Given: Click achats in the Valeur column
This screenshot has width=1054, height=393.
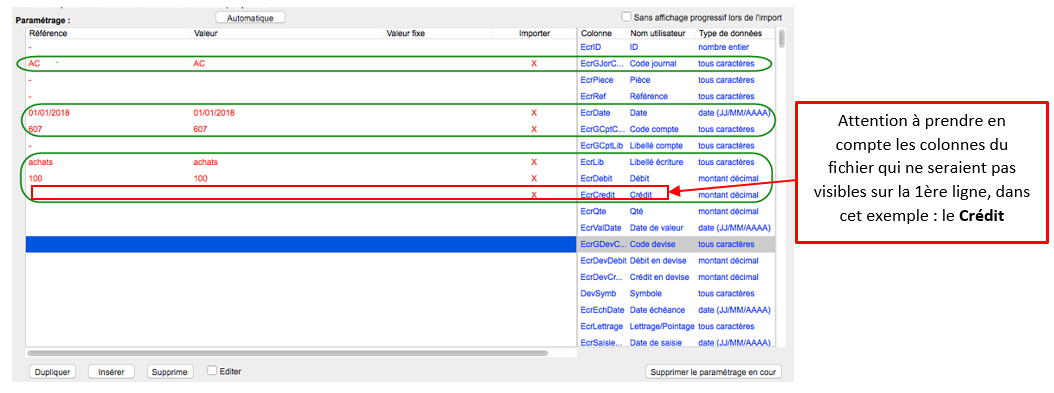Looking at the screenshot, I should pos(206,162).
